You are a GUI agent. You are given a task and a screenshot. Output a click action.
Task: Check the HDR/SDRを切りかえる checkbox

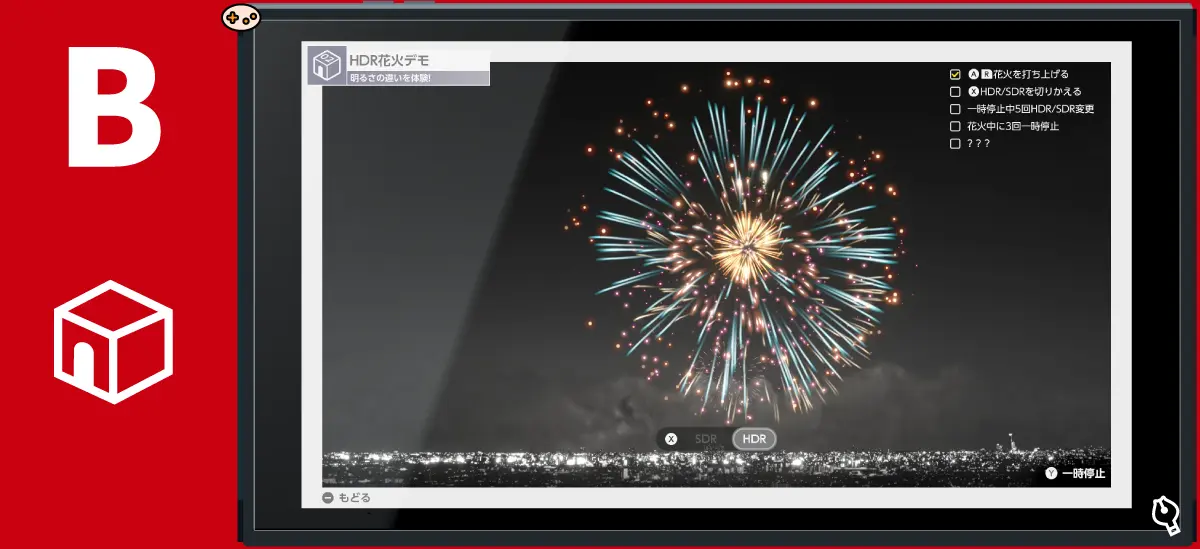coord(955,92)
